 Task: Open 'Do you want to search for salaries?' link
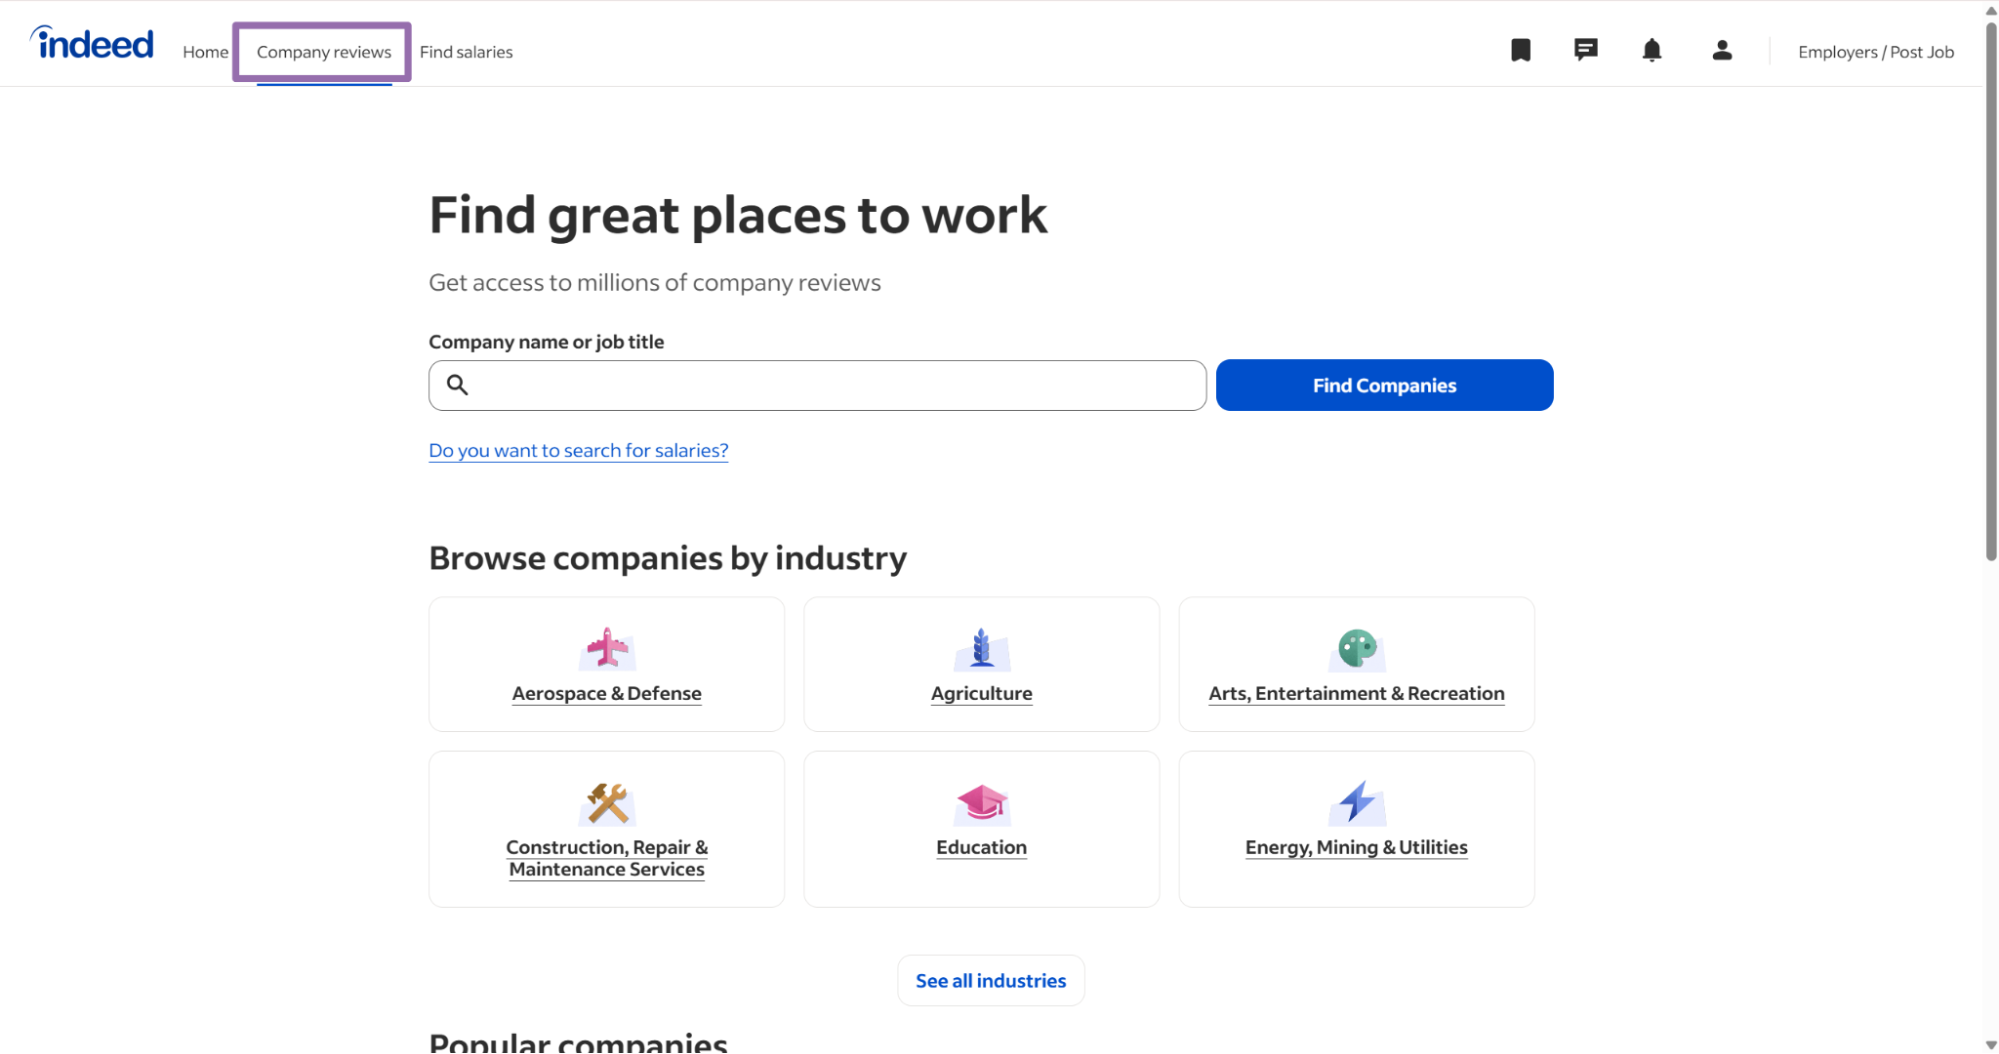coord(578,451)
